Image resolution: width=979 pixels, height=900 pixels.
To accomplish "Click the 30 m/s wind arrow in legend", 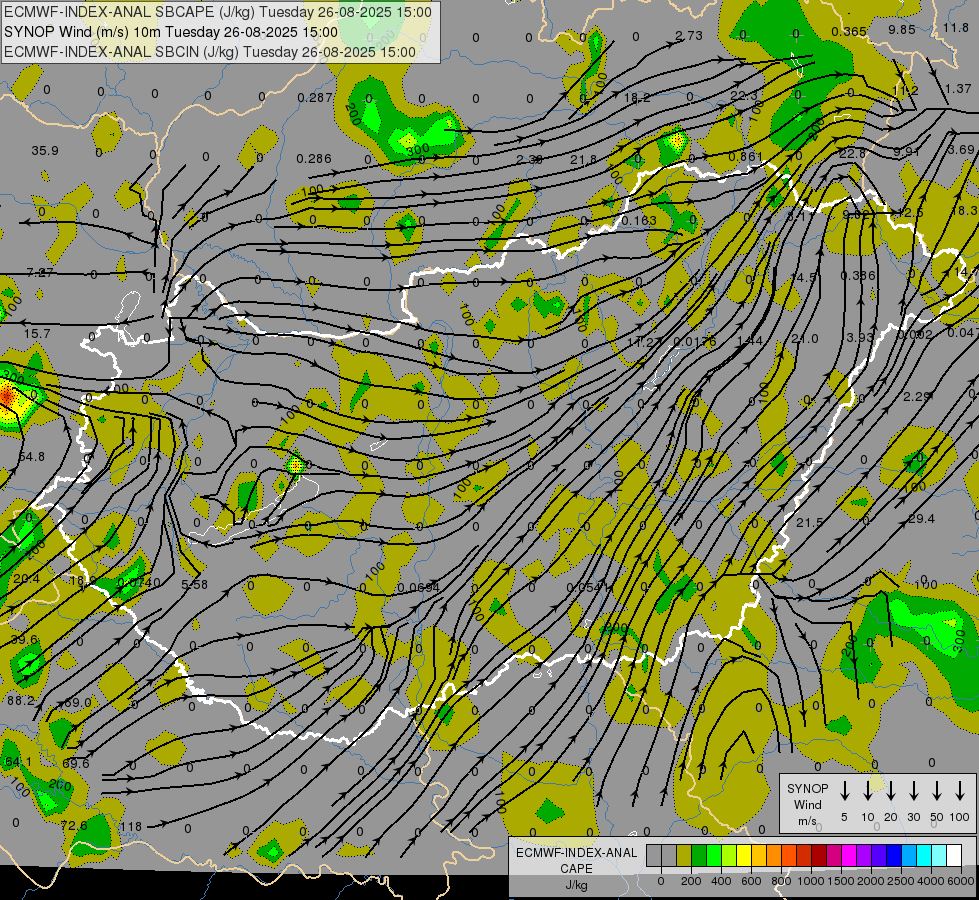I will (x=913, y=791).
